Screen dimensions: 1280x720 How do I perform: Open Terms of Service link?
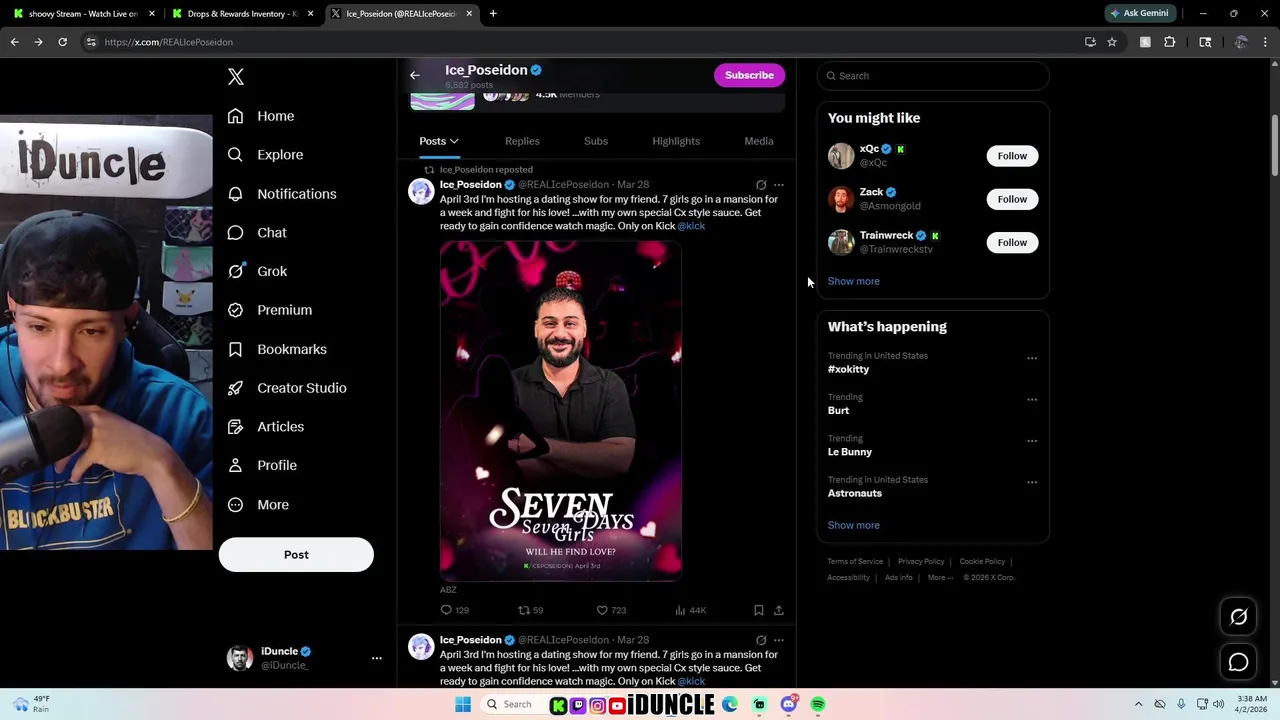855,562
